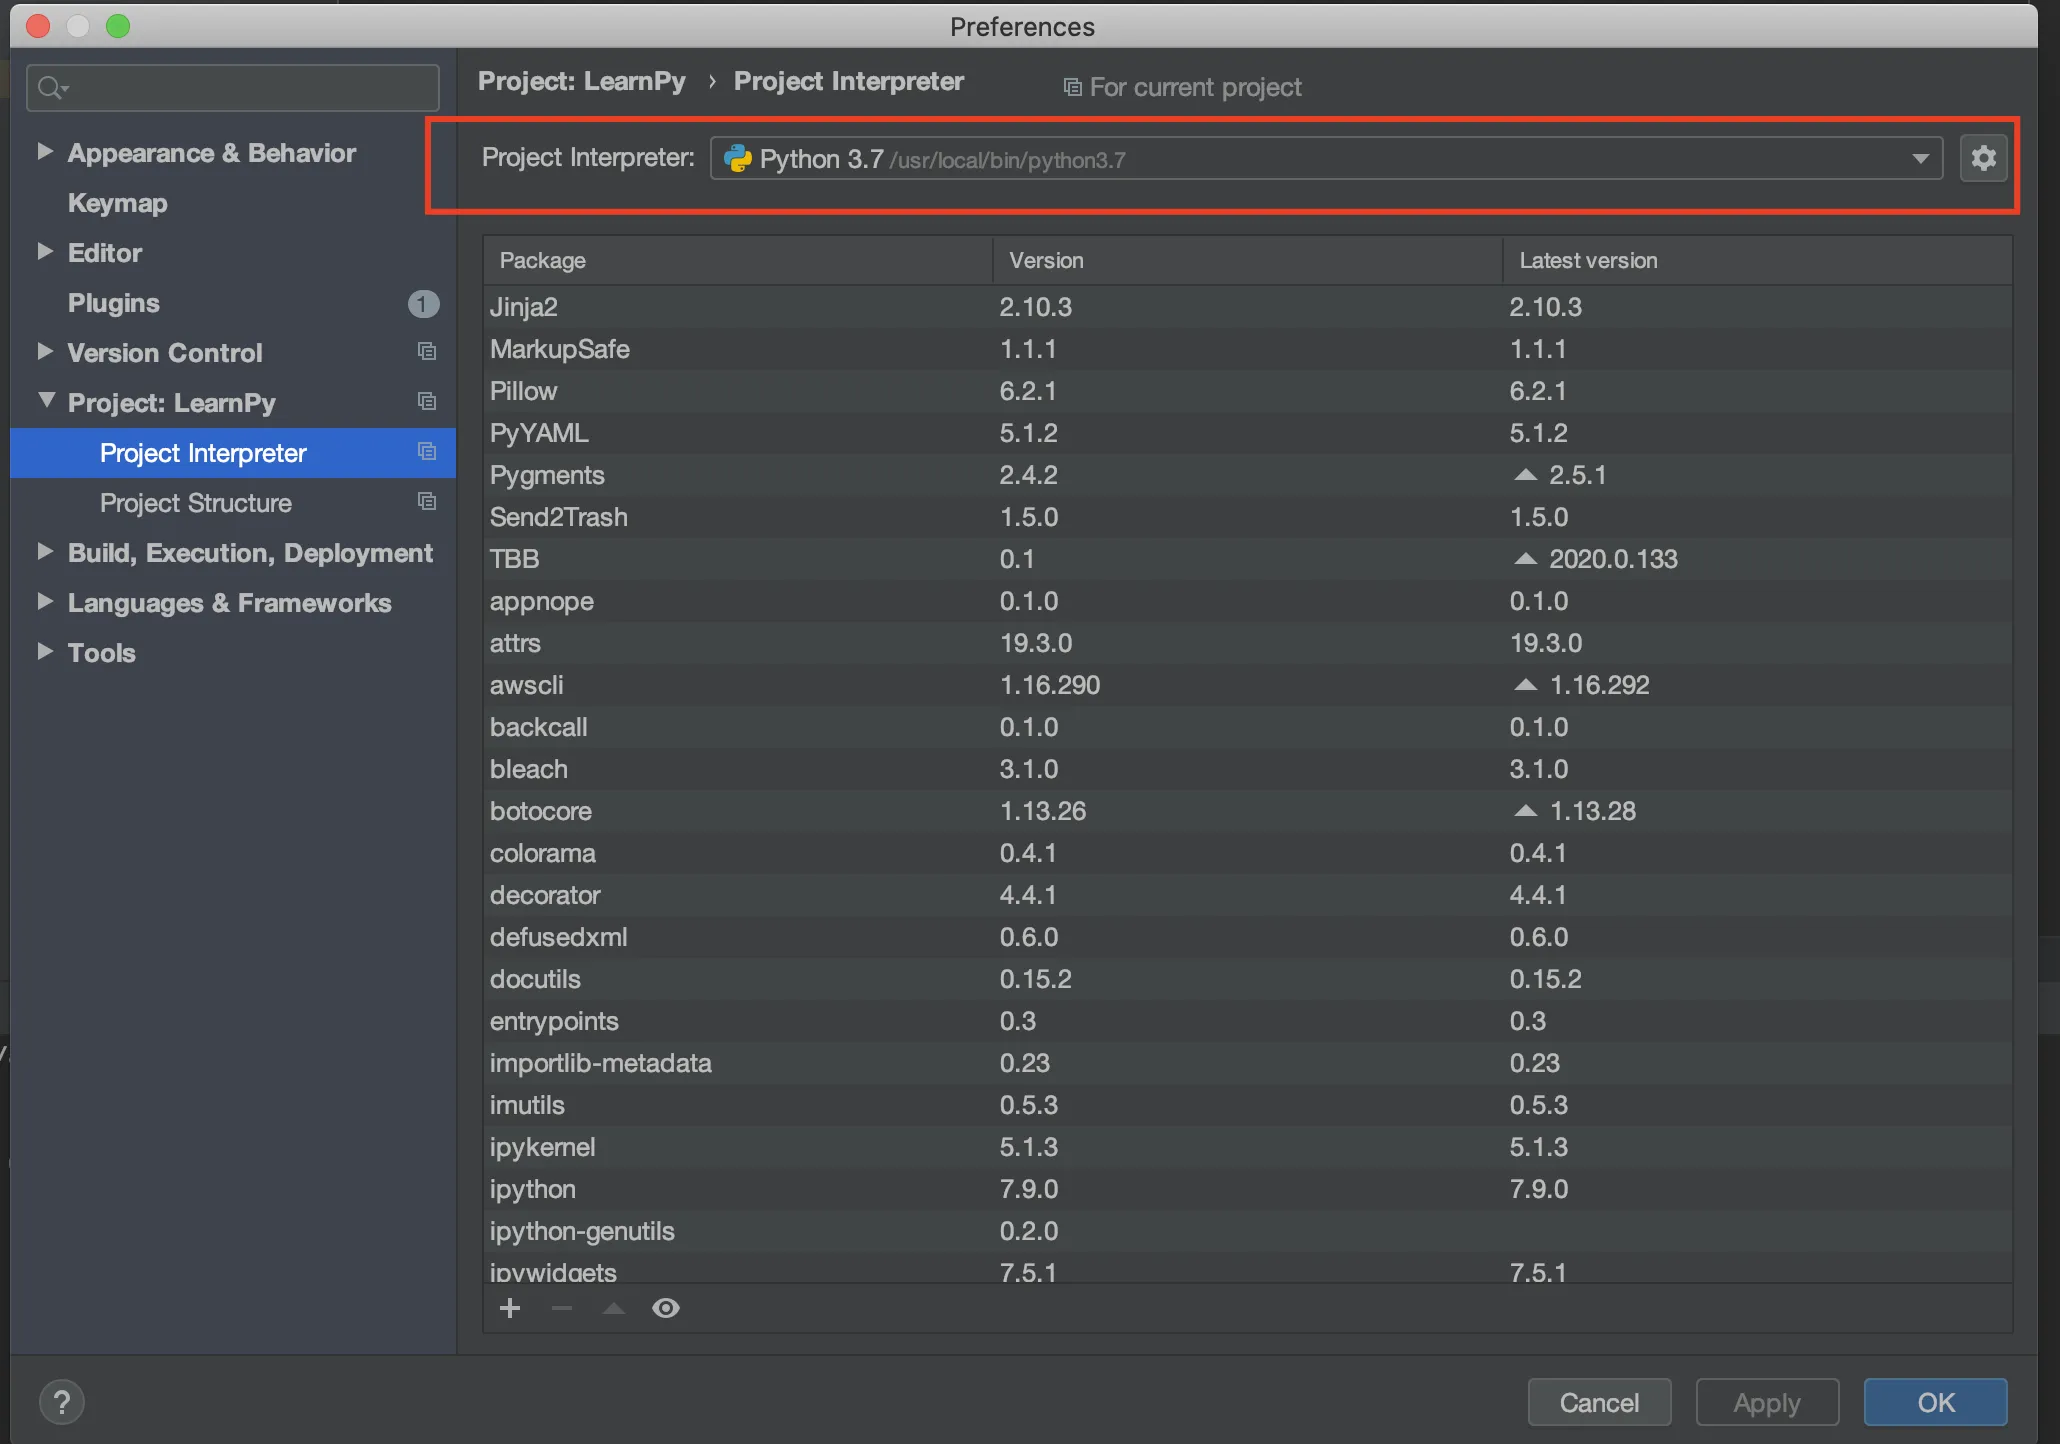Sort by the Latest version column header
Screen dimensions: 2060x1444
[x=1588, y=261]
